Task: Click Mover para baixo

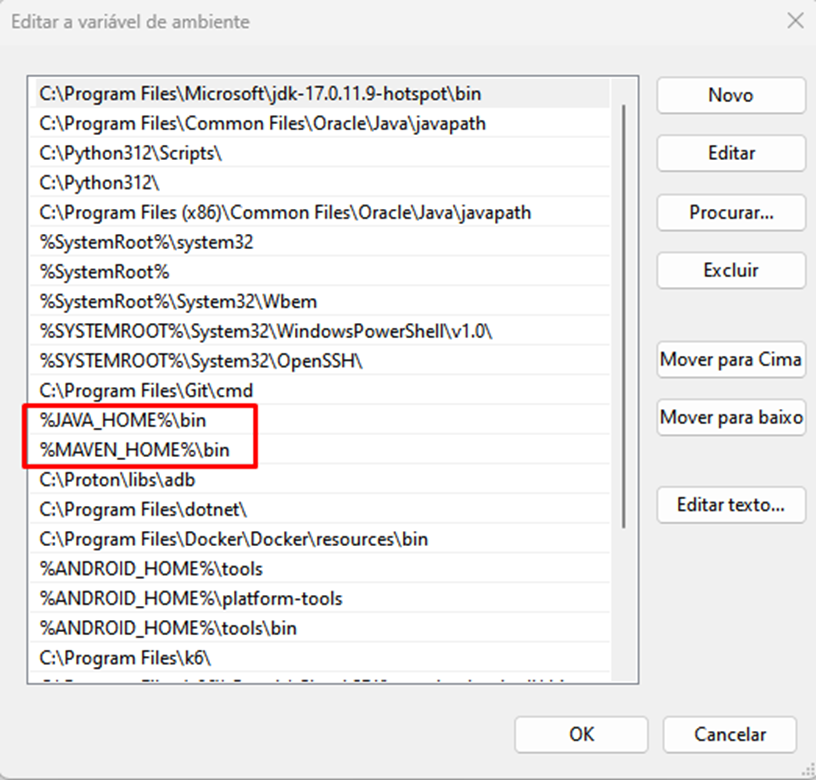Action: pyautogui.click(x=731, y=417)
